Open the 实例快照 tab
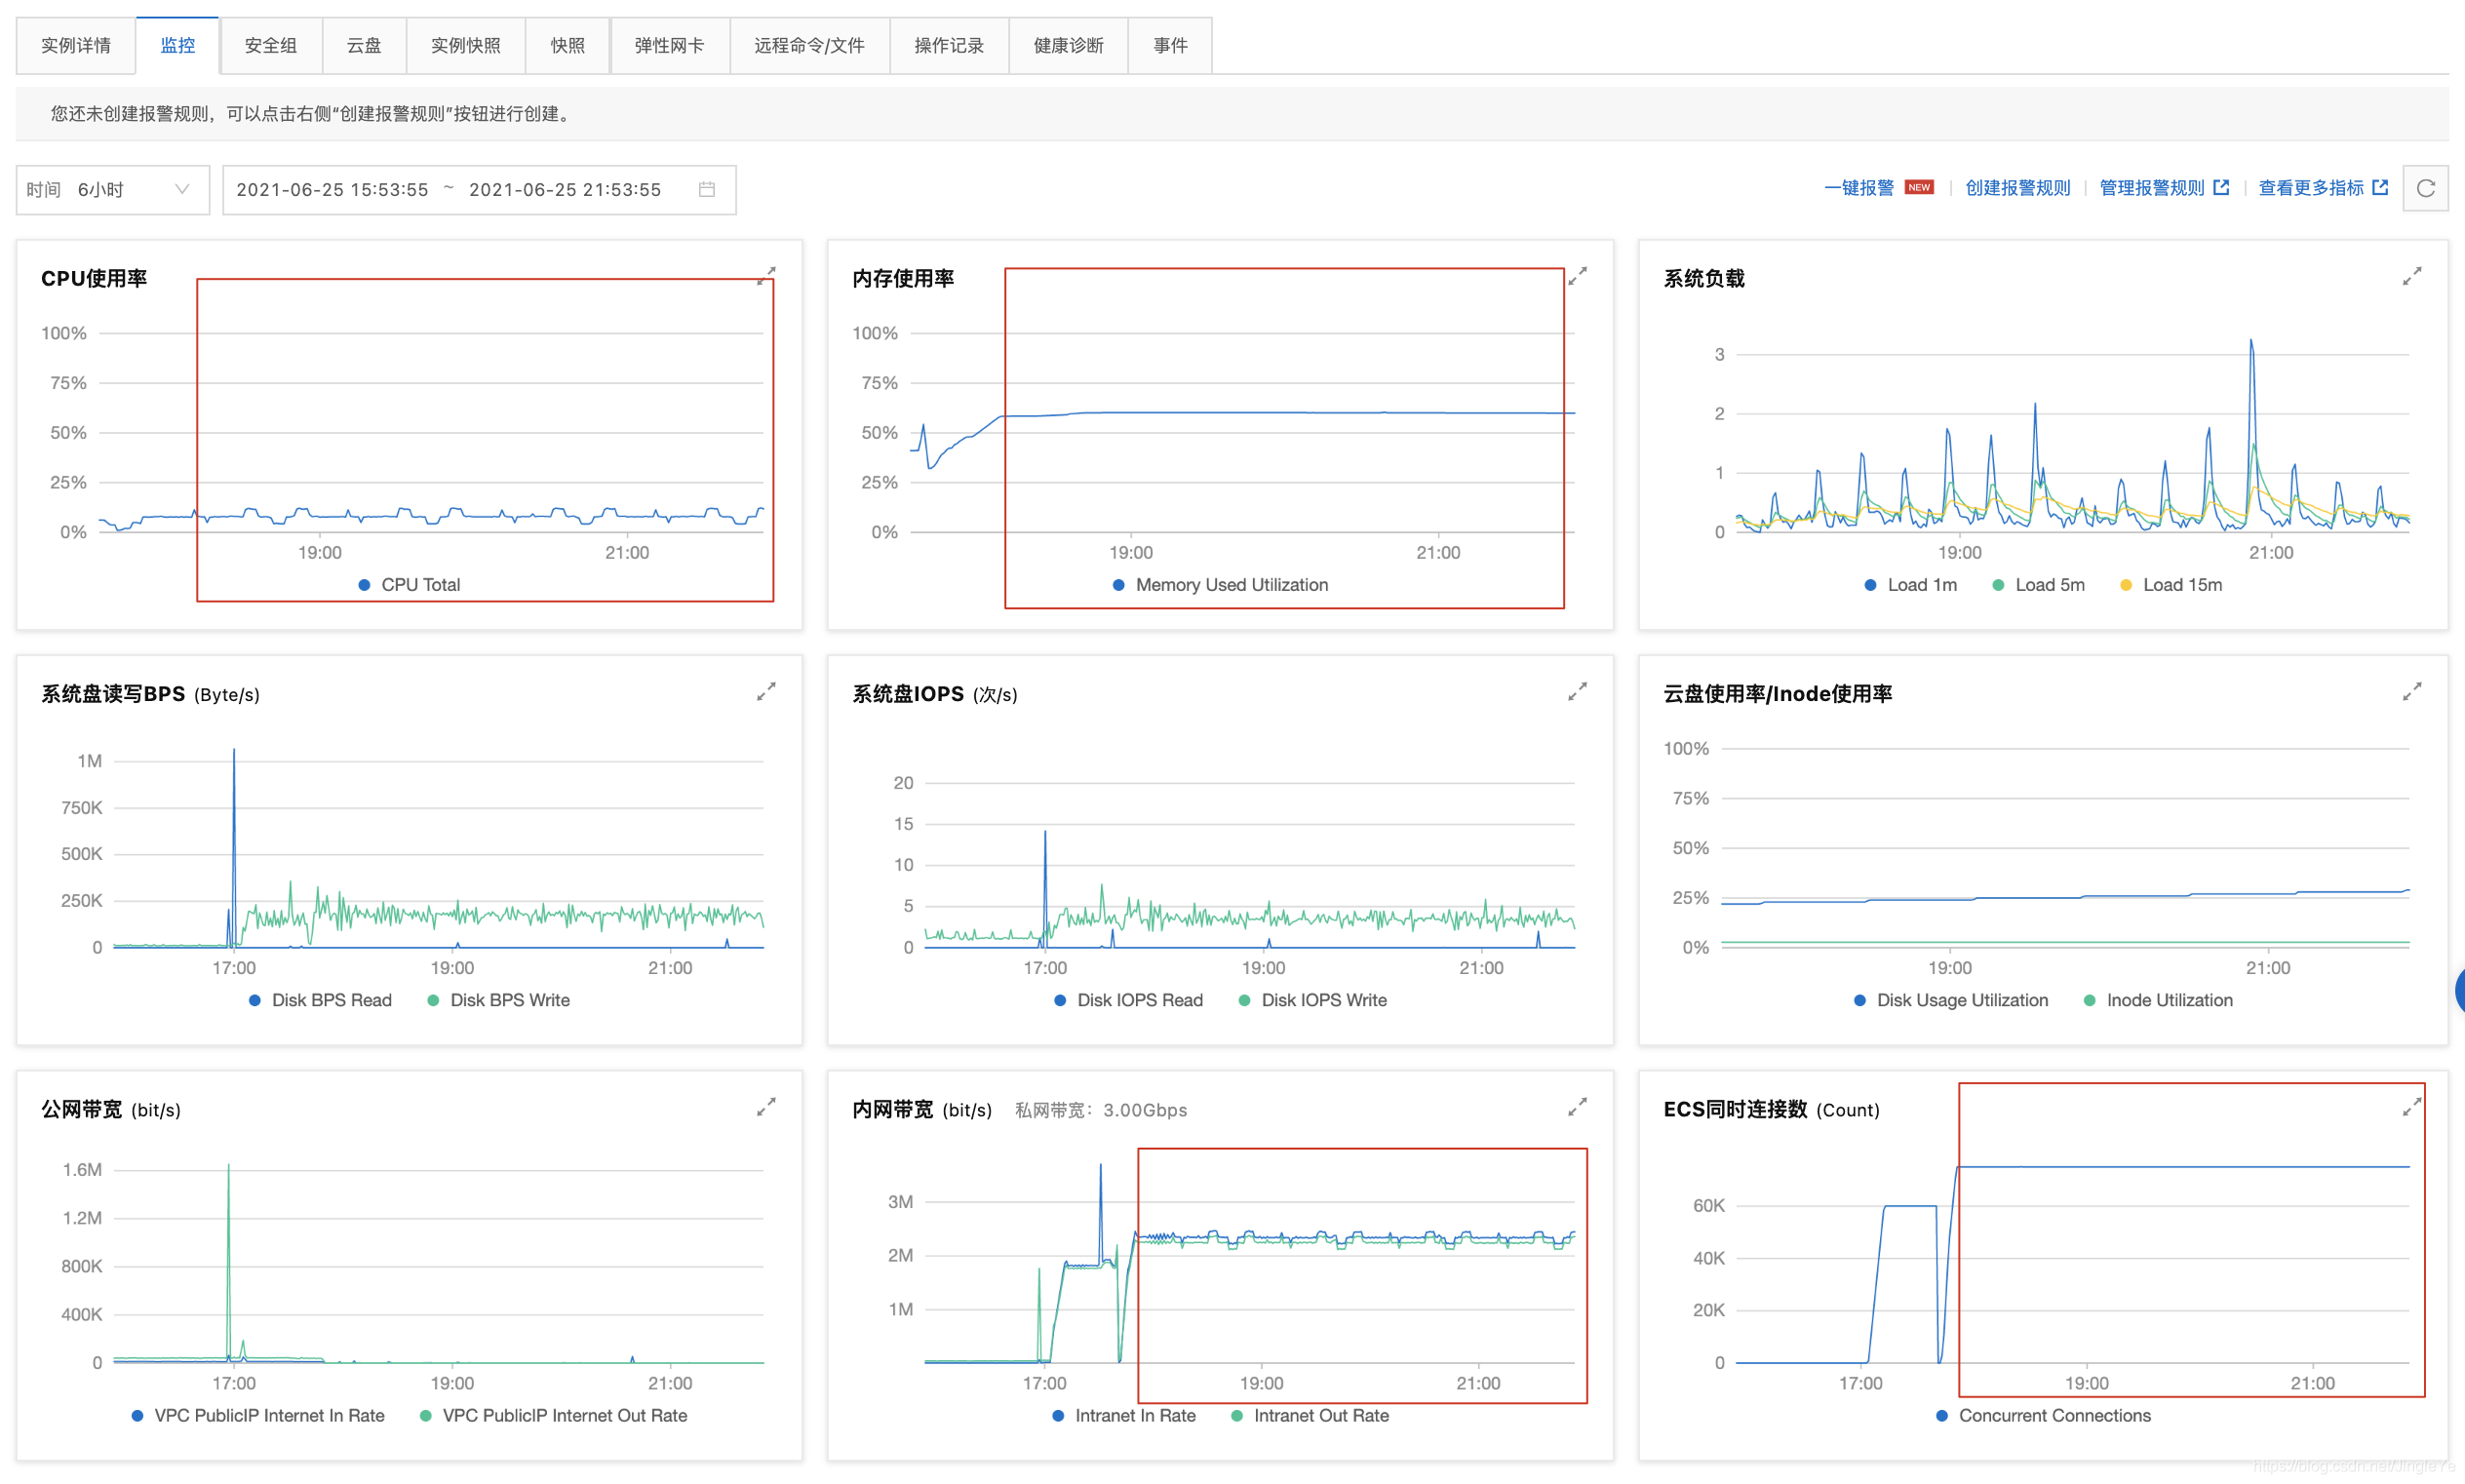This screenshot has height=1484, width=2465. 466,45
